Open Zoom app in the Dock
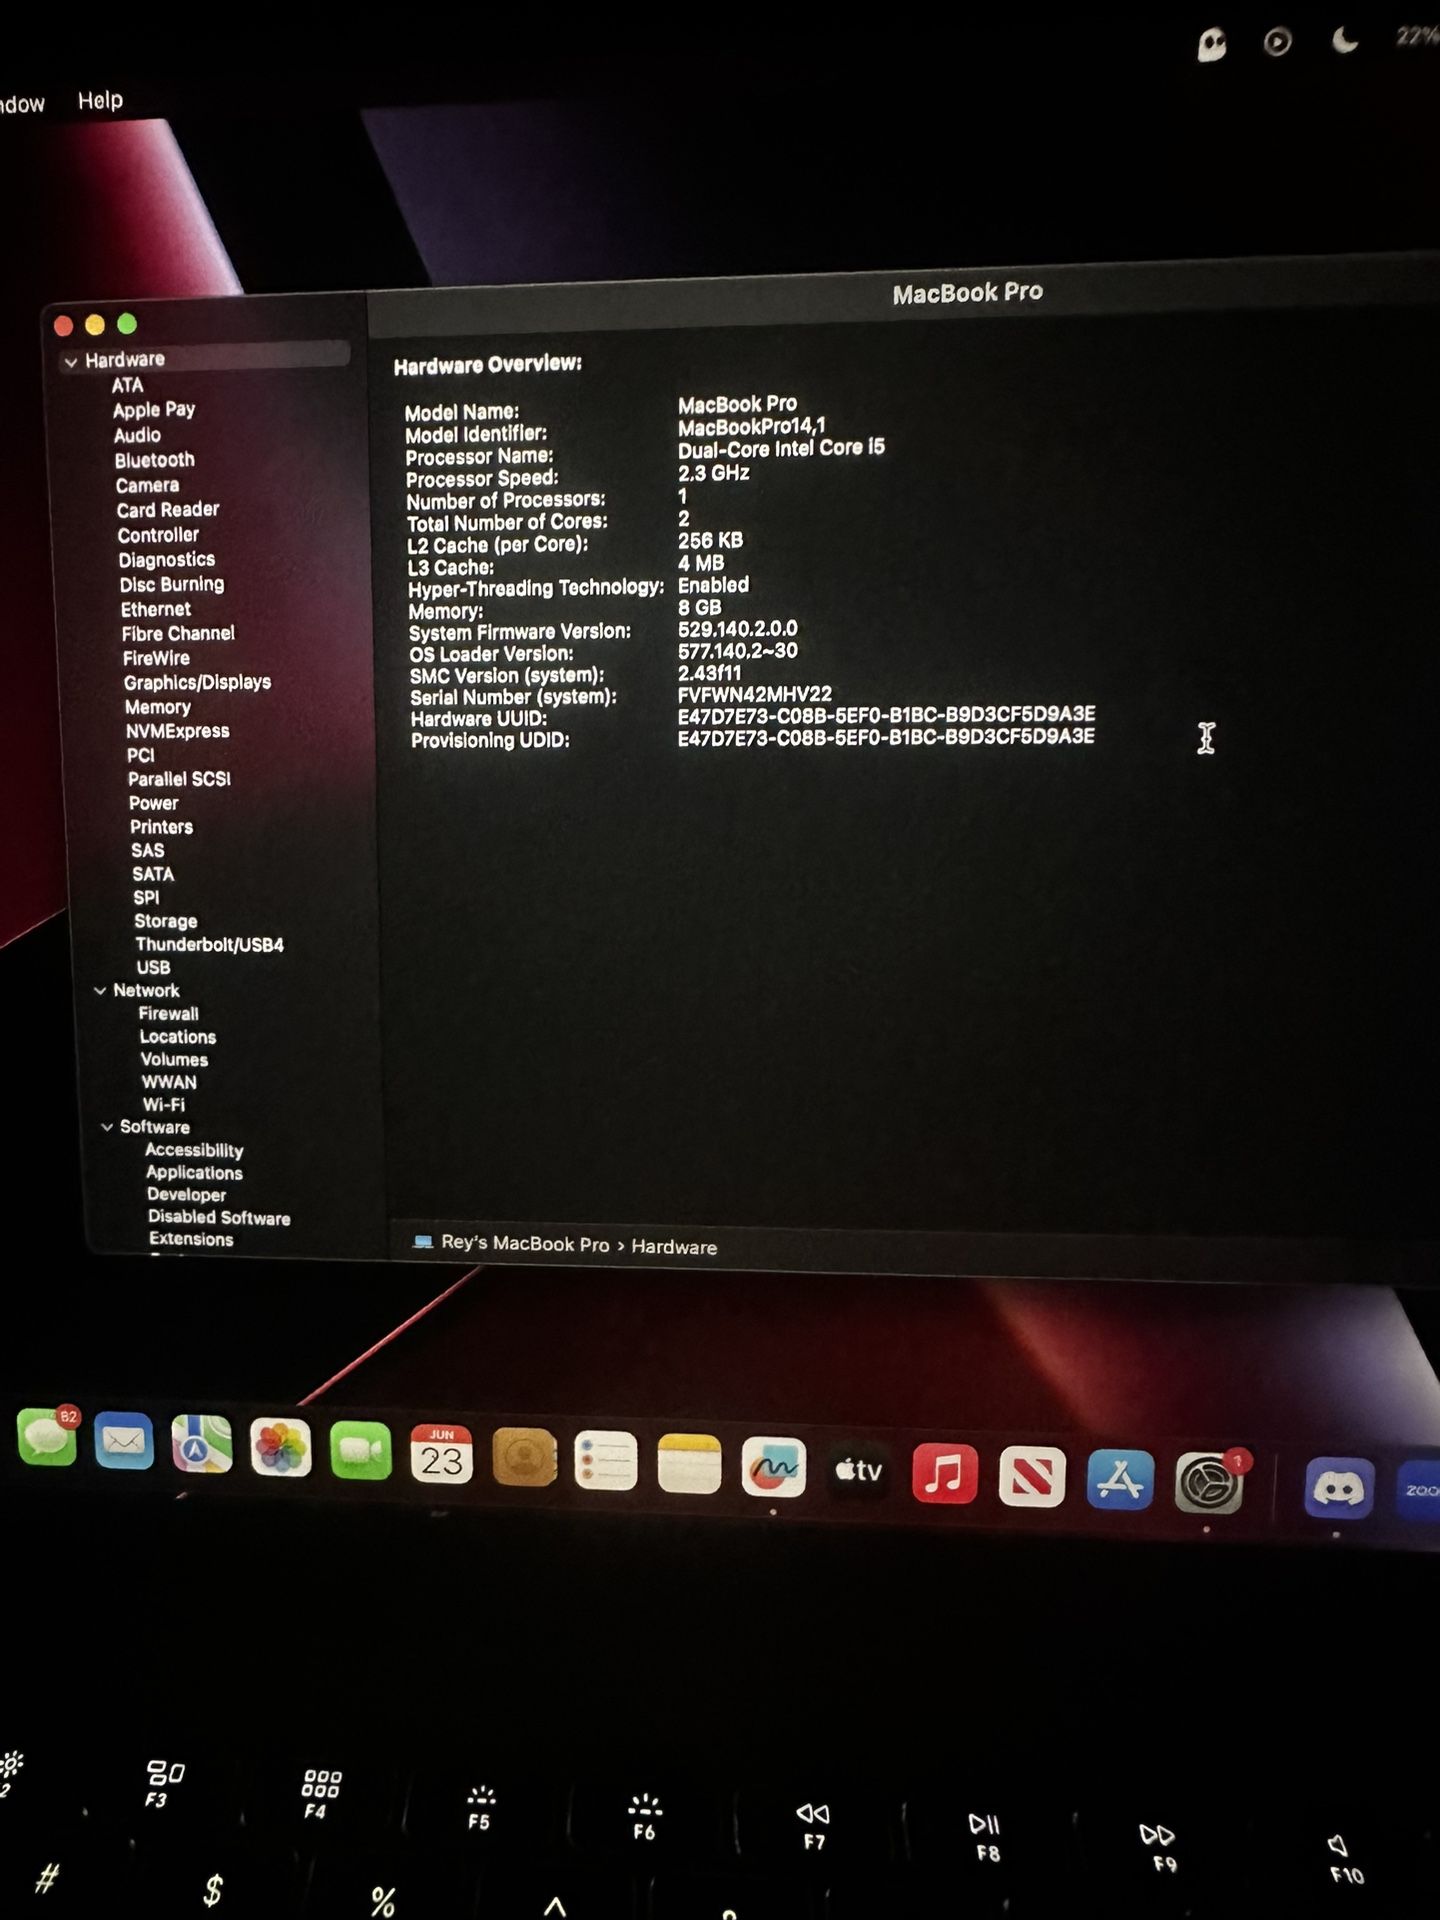 click(x=1419, y=1491)
